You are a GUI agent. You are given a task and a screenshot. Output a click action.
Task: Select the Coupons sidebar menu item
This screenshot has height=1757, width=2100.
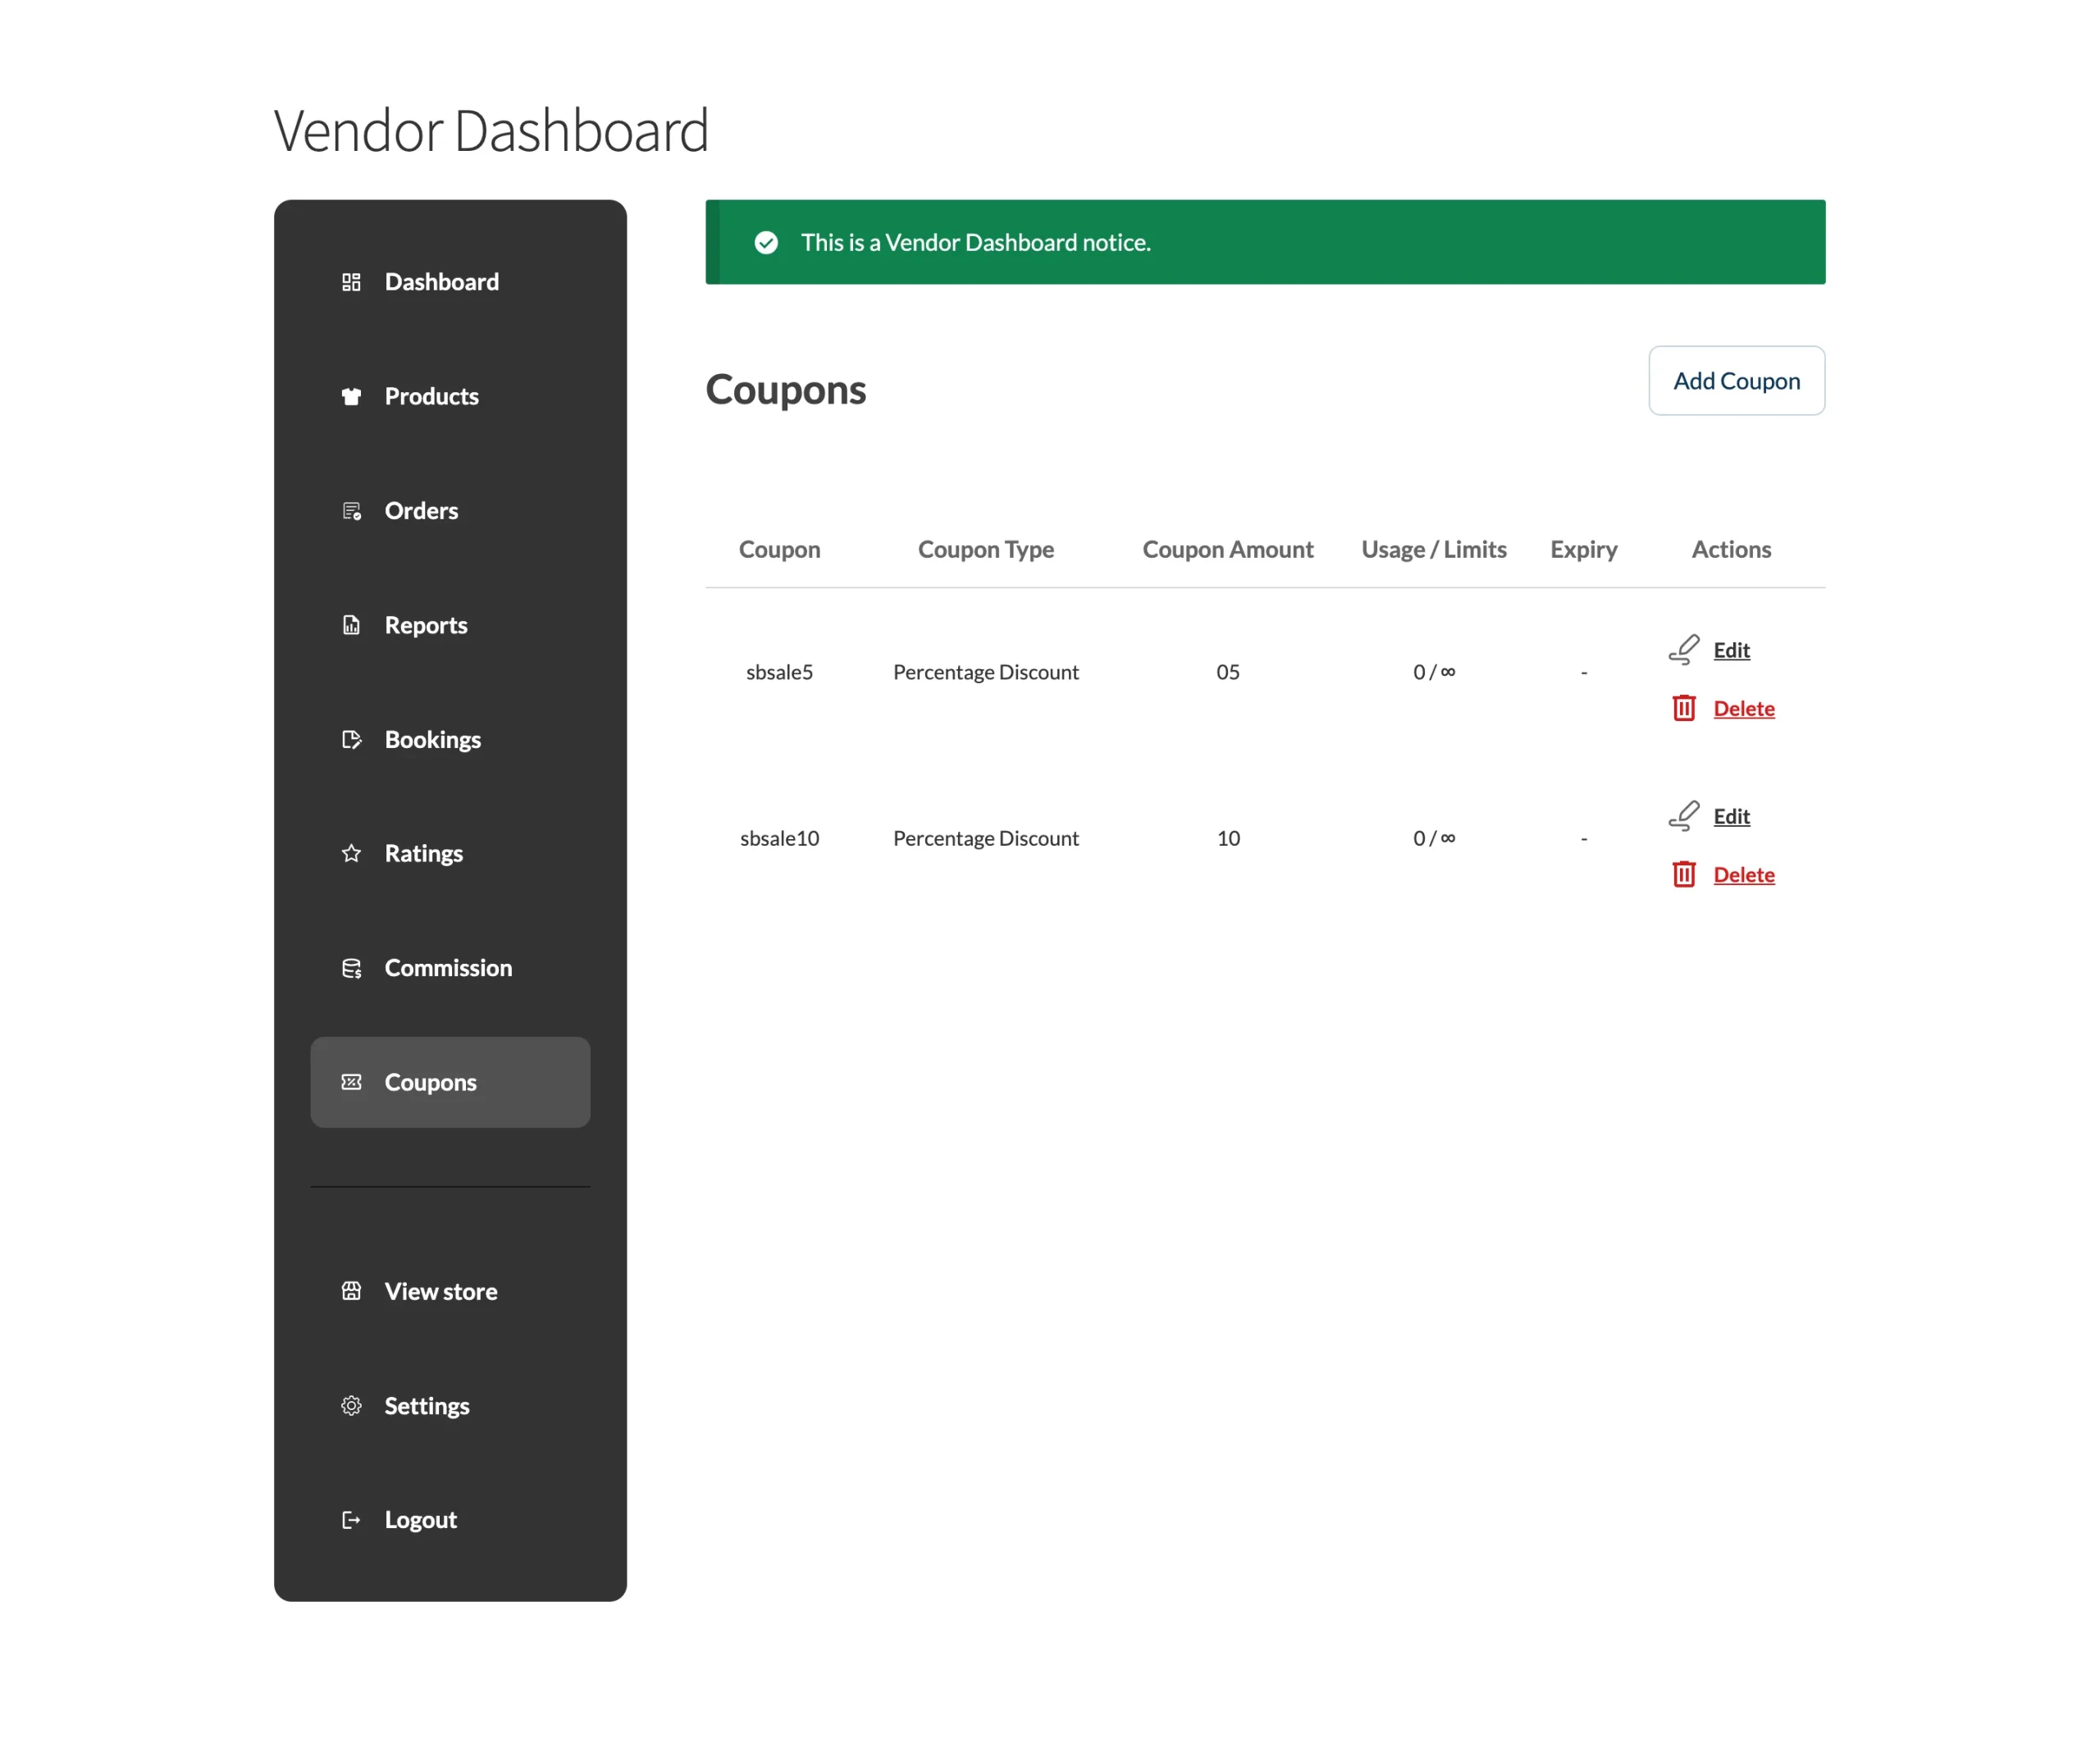point(450,1082)
